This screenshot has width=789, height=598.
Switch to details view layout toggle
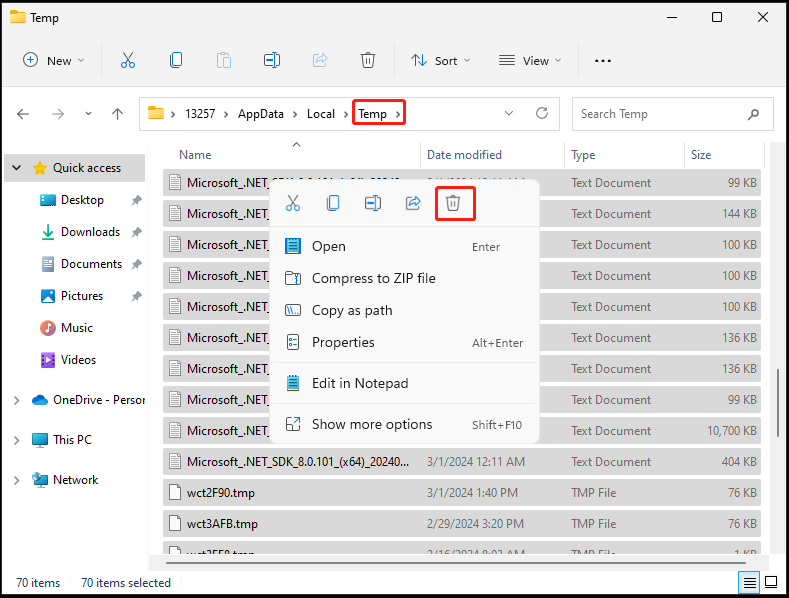pyautogui.click(x=749, y=582)
